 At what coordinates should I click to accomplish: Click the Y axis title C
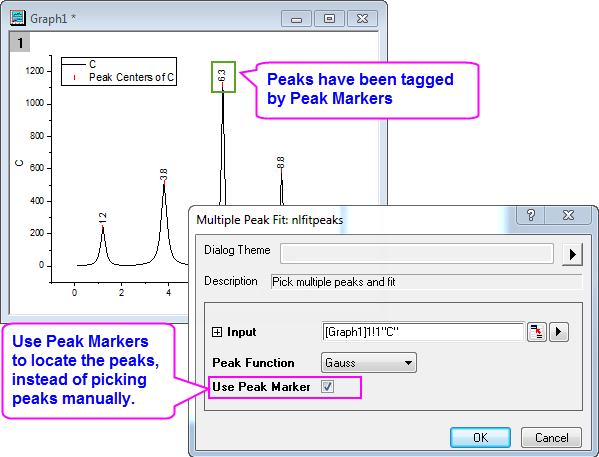[x=19, y=163]
